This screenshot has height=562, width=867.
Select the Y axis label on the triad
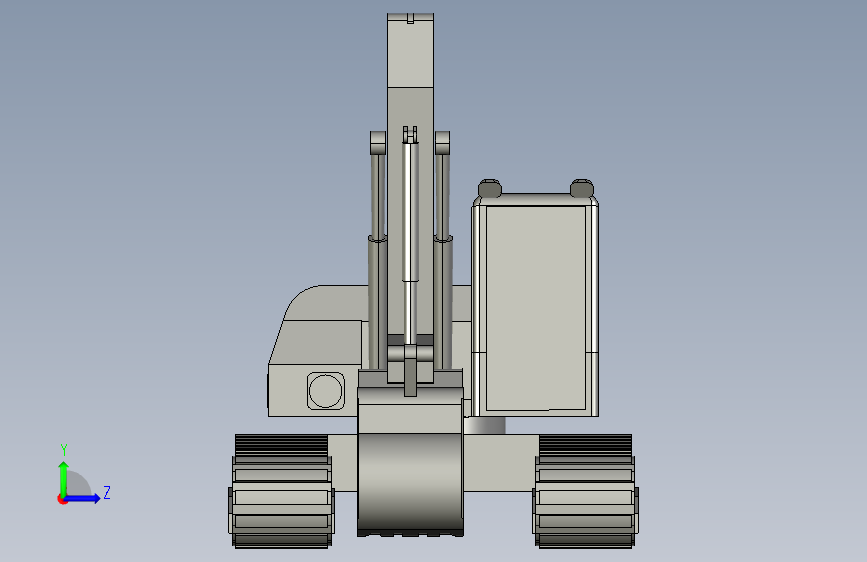click(x=64, y=450)
